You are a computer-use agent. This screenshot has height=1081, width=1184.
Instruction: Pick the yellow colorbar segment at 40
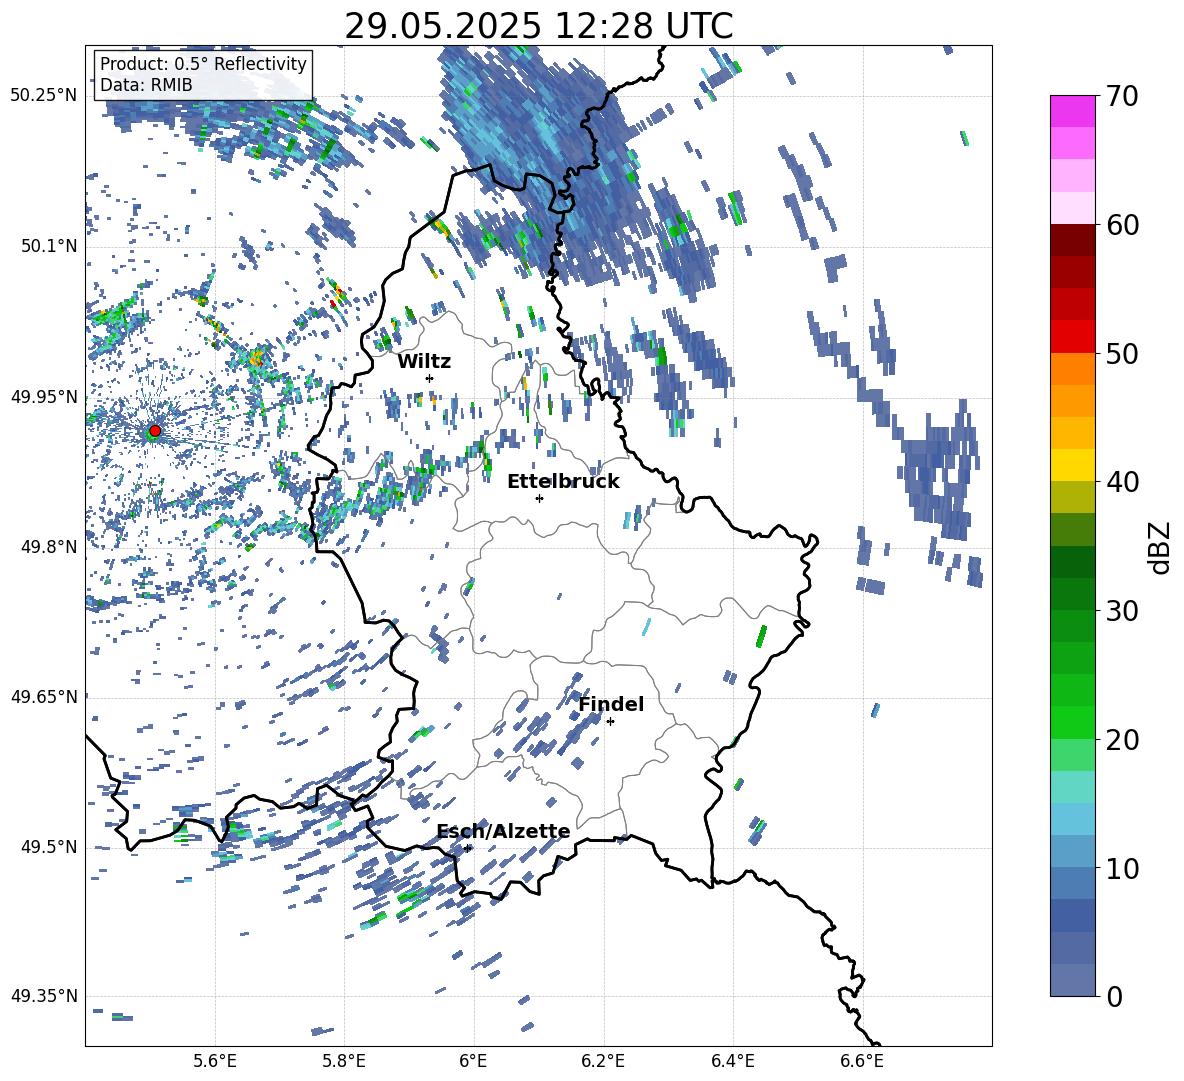tap(1072, 465)
